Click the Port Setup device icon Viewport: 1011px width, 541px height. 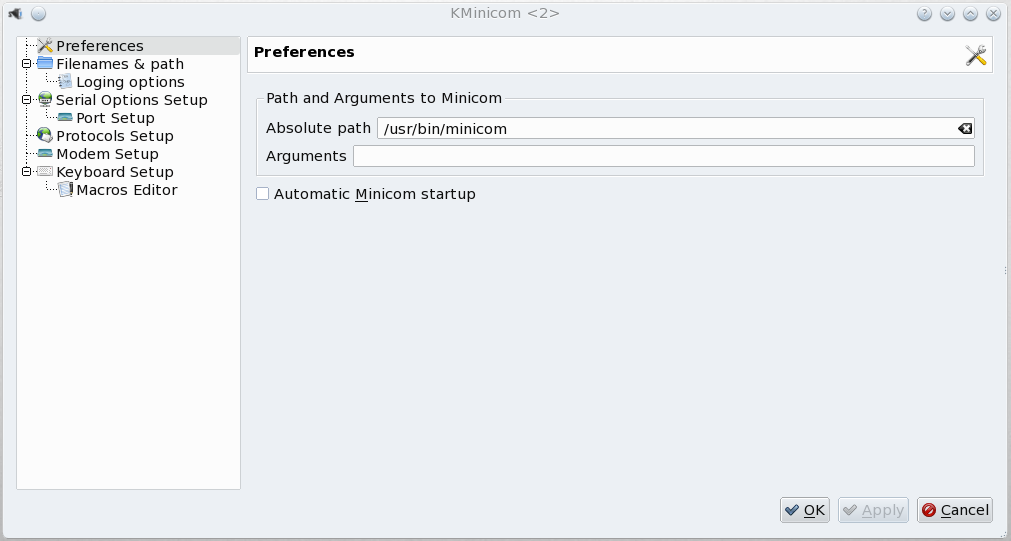[x=65, y=118]
